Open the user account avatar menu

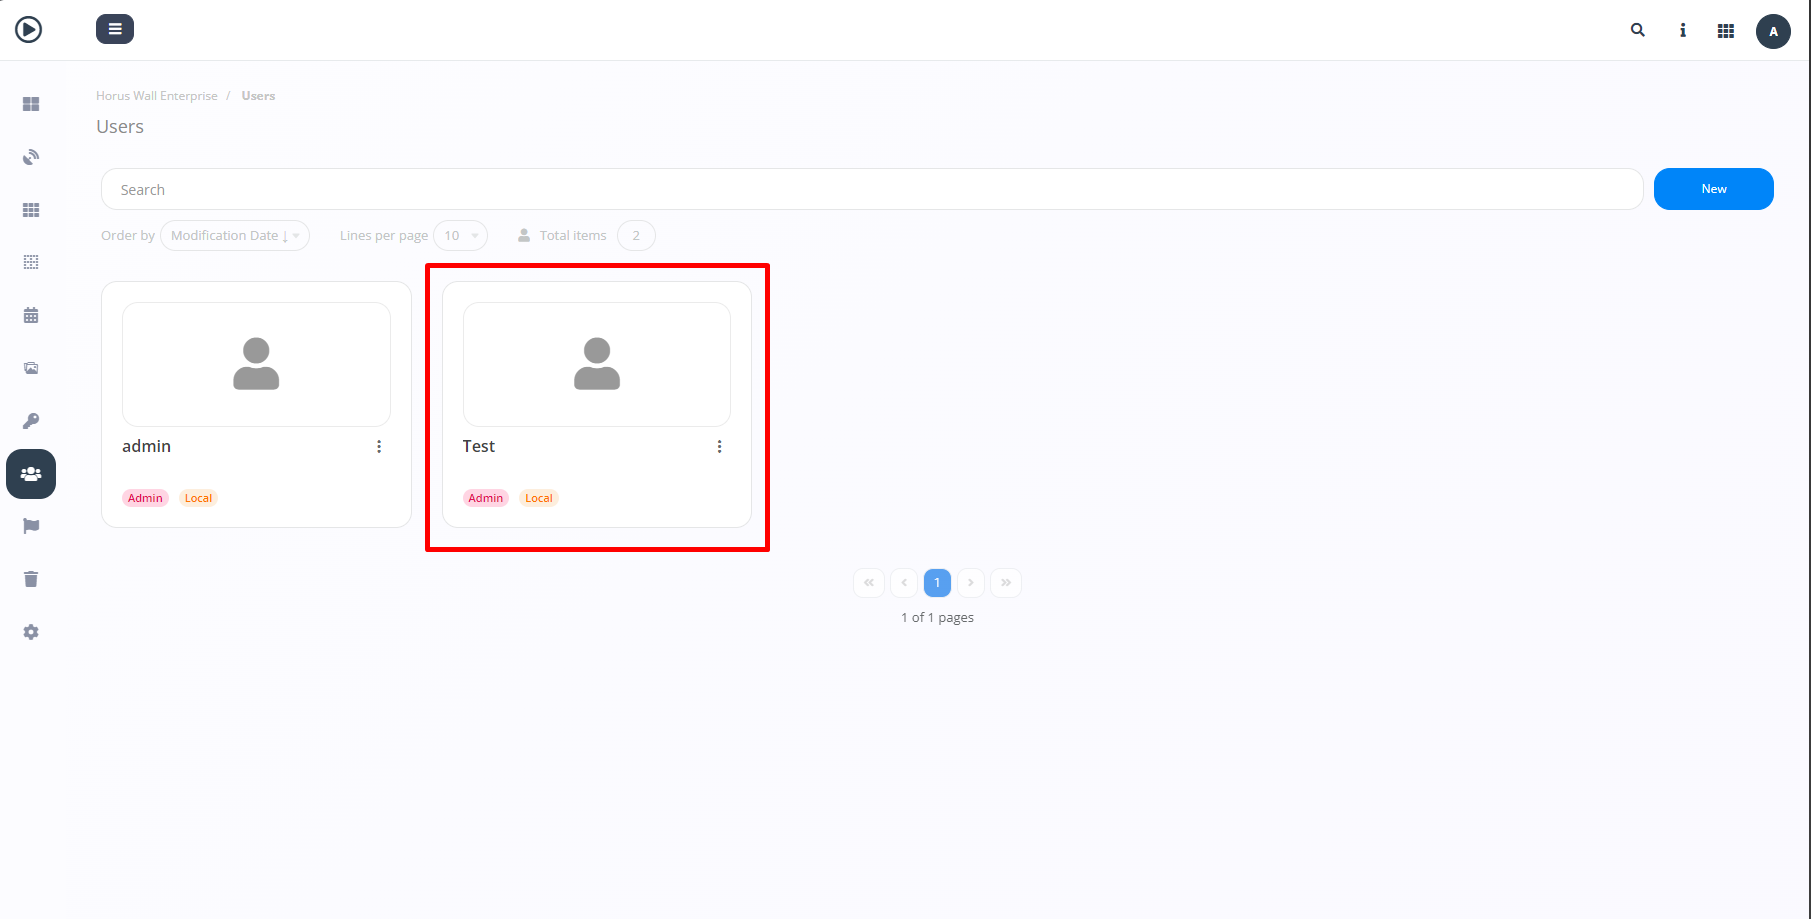1773,31
